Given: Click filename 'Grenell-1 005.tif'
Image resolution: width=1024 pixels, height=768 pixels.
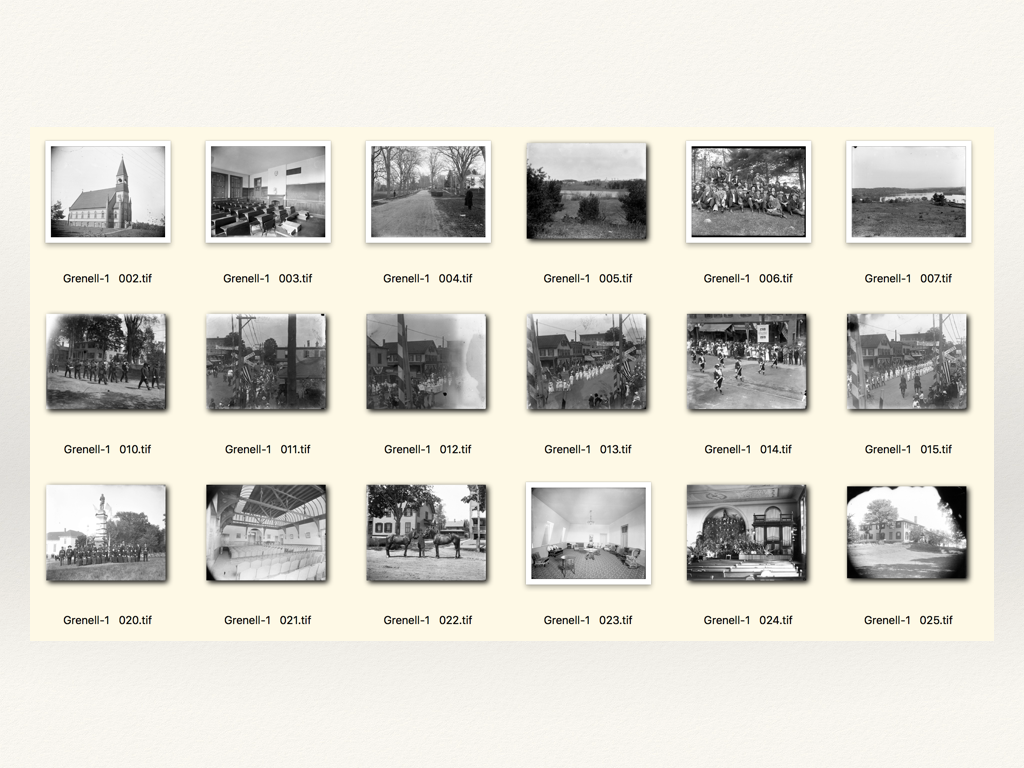Looking at the screenshot, I should (588, 278).
